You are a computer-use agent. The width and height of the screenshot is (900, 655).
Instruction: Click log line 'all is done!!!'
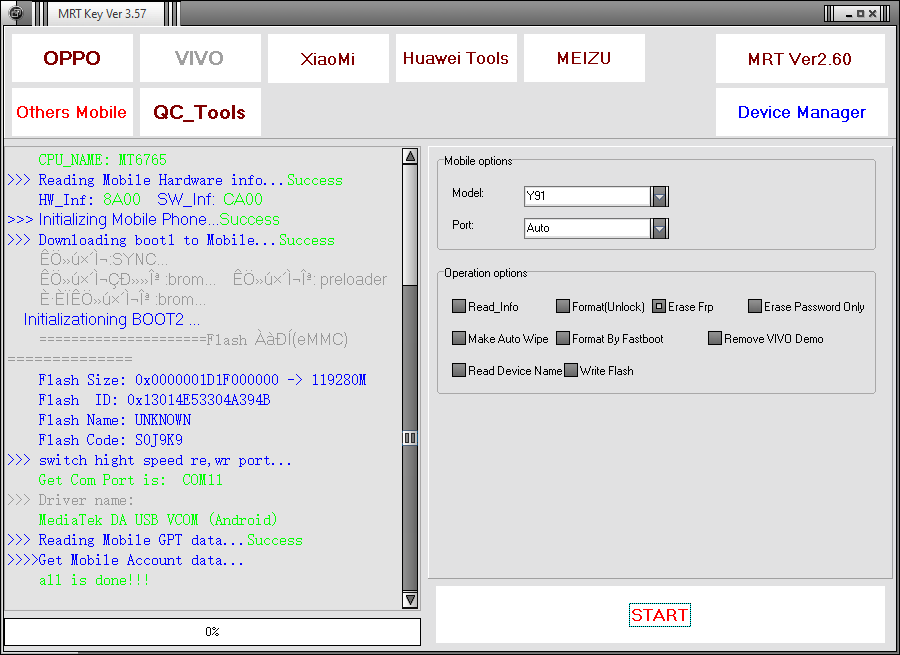point(94,580)
